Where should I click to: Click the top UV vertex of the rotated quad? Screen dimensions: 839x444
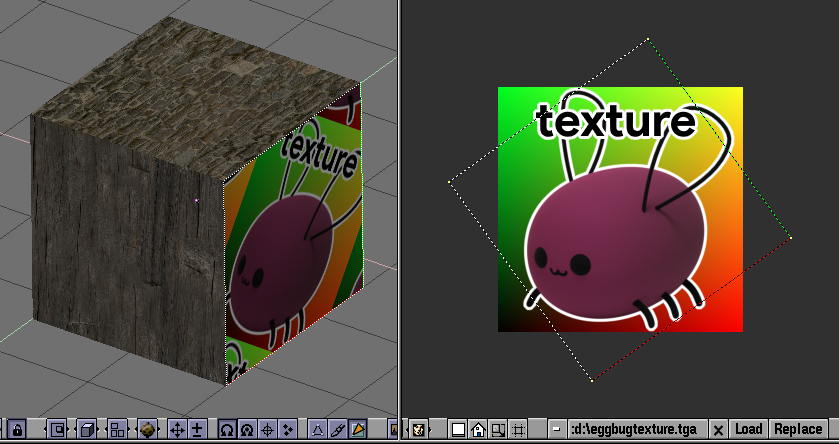[648, 39]
